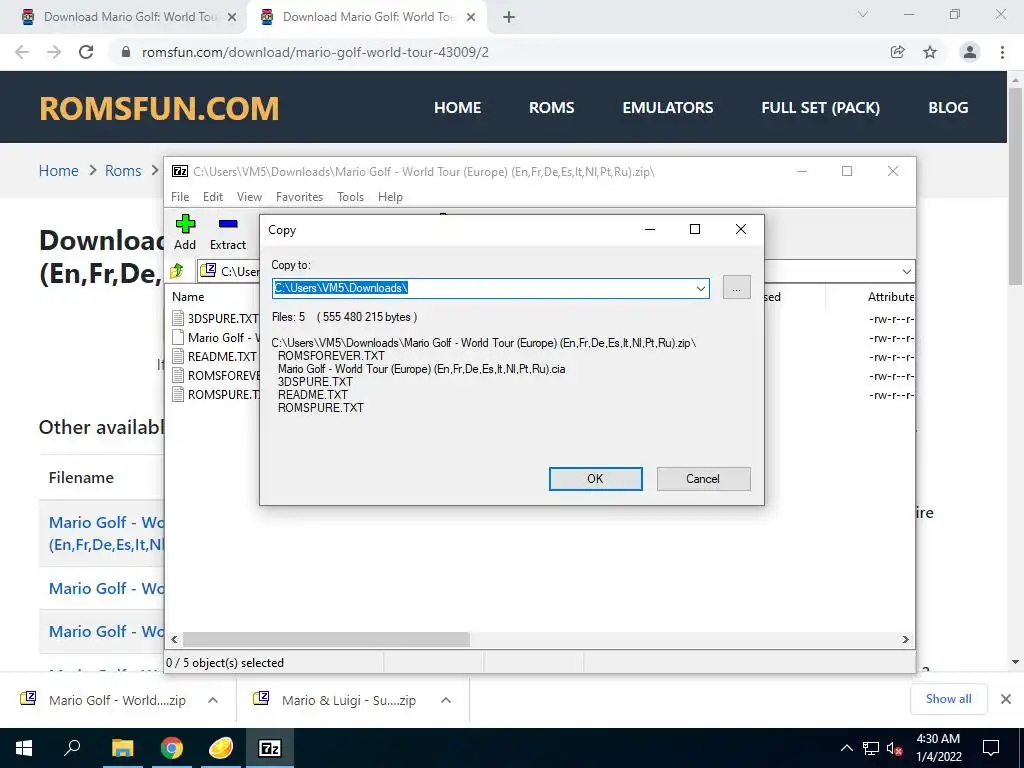The width and height of the screenshot is (1024, 768).
Task: Reload the page in Chrome
Action: click(x=86, y=52)
